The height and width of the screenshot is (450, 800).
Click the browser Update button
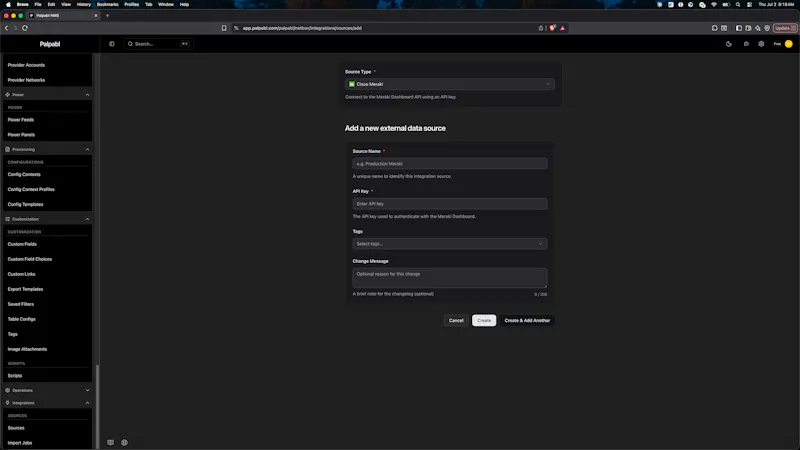[785, 28]
